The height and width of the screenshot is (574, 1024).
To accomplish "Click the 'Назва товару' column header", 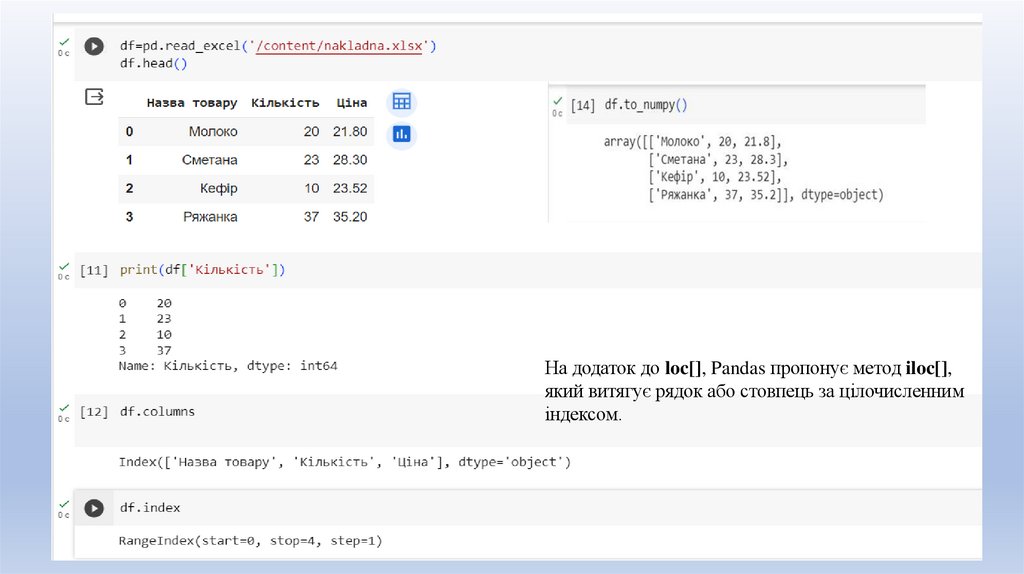I will pos(191,103).
